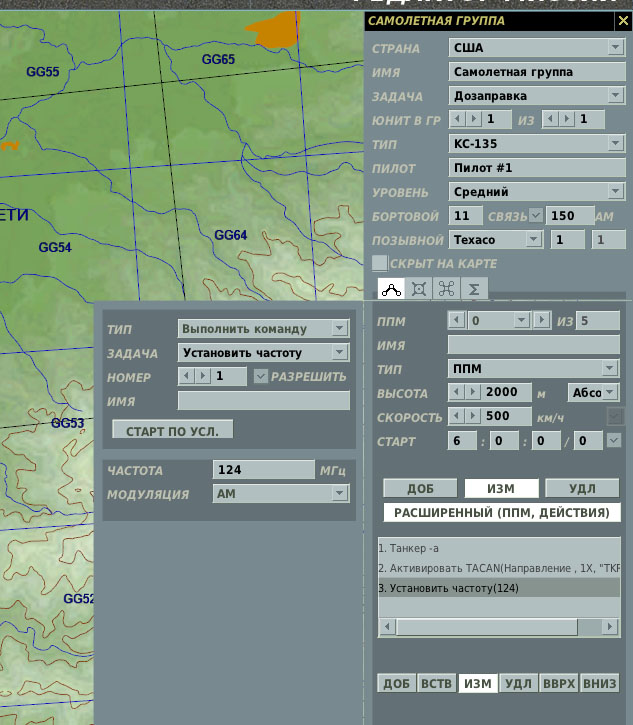The height and width of the screenshot is (725, 633).
Task: Click the waypoint ИЗМ button
Action: click(501, 488)
